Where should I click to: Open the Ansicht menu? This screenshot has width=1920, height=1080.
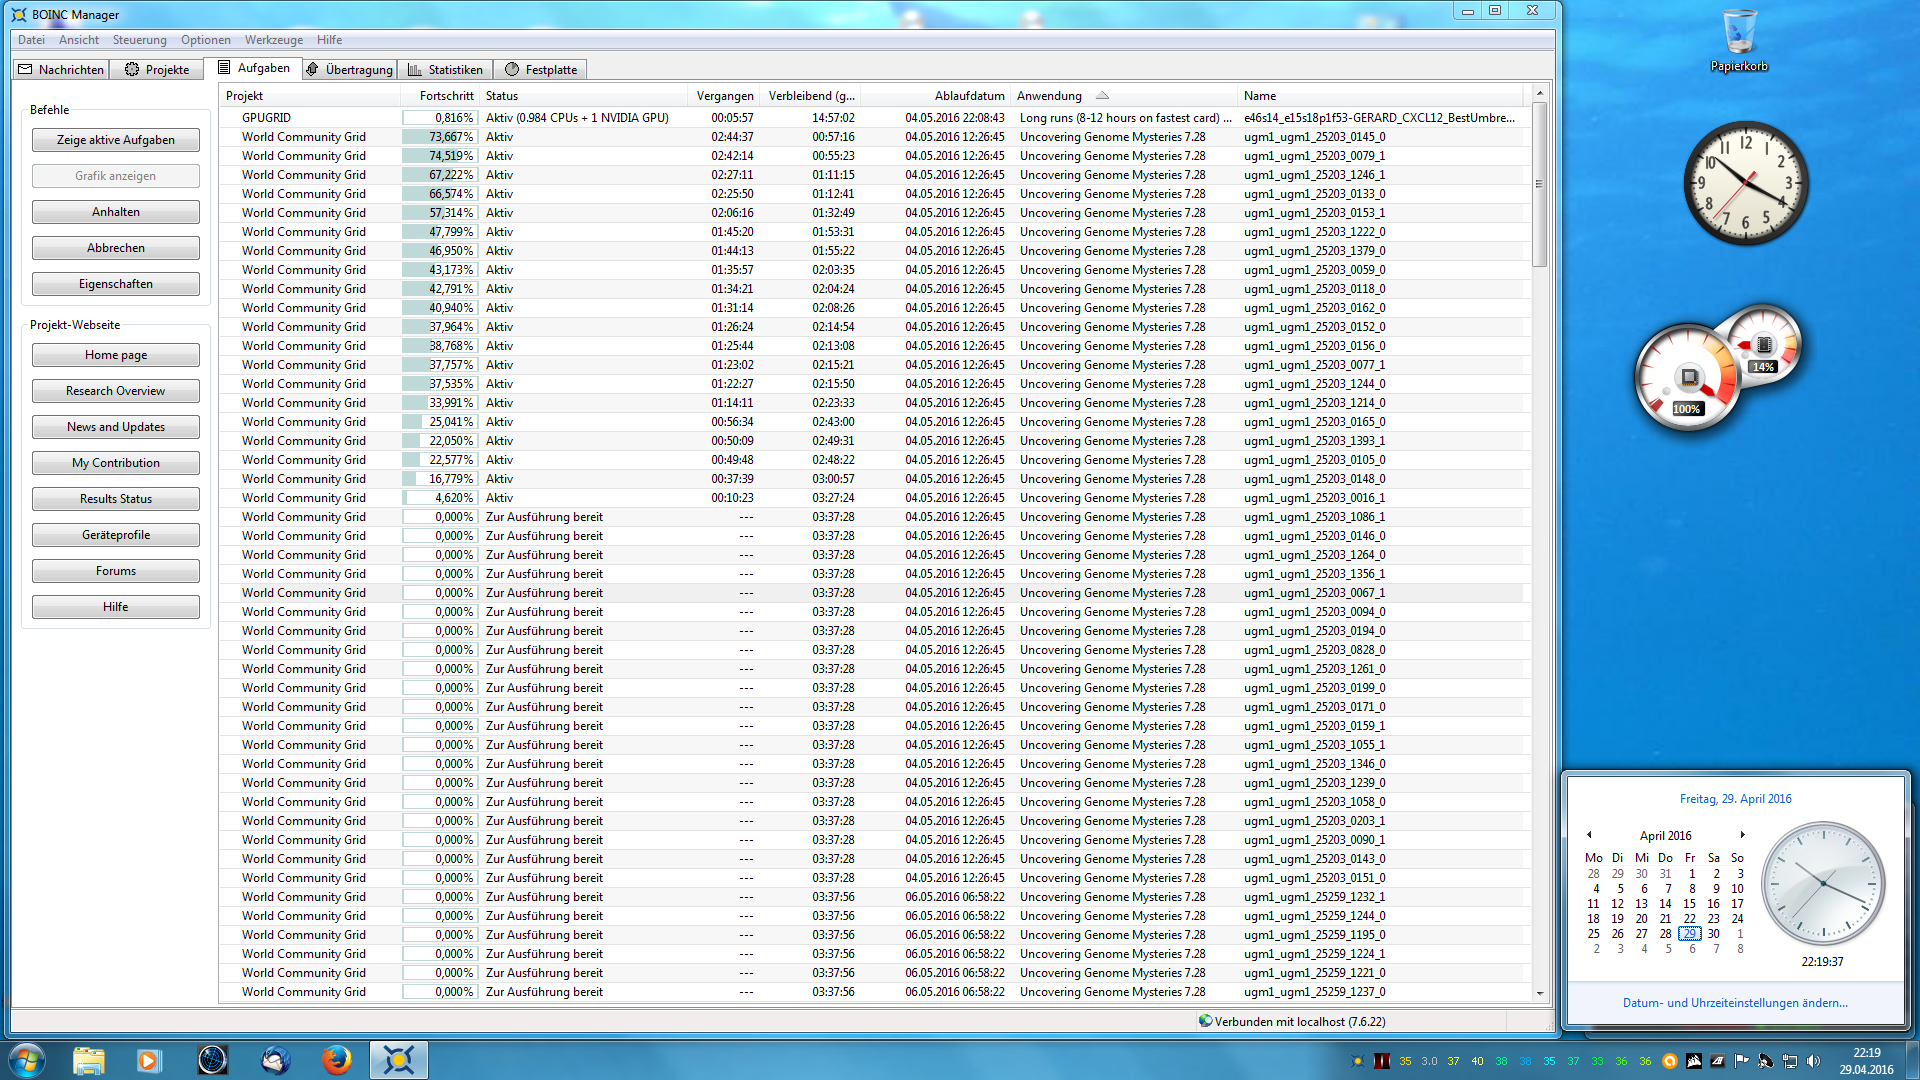point(79,40)
